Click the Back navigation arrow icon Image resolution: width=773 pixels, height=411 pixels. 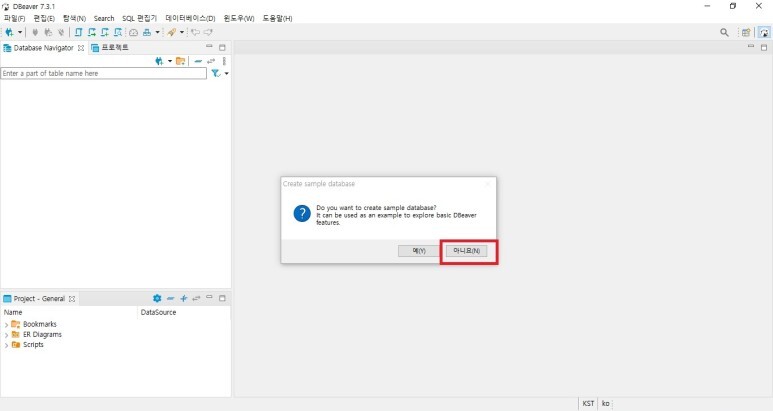pos(196,32)
